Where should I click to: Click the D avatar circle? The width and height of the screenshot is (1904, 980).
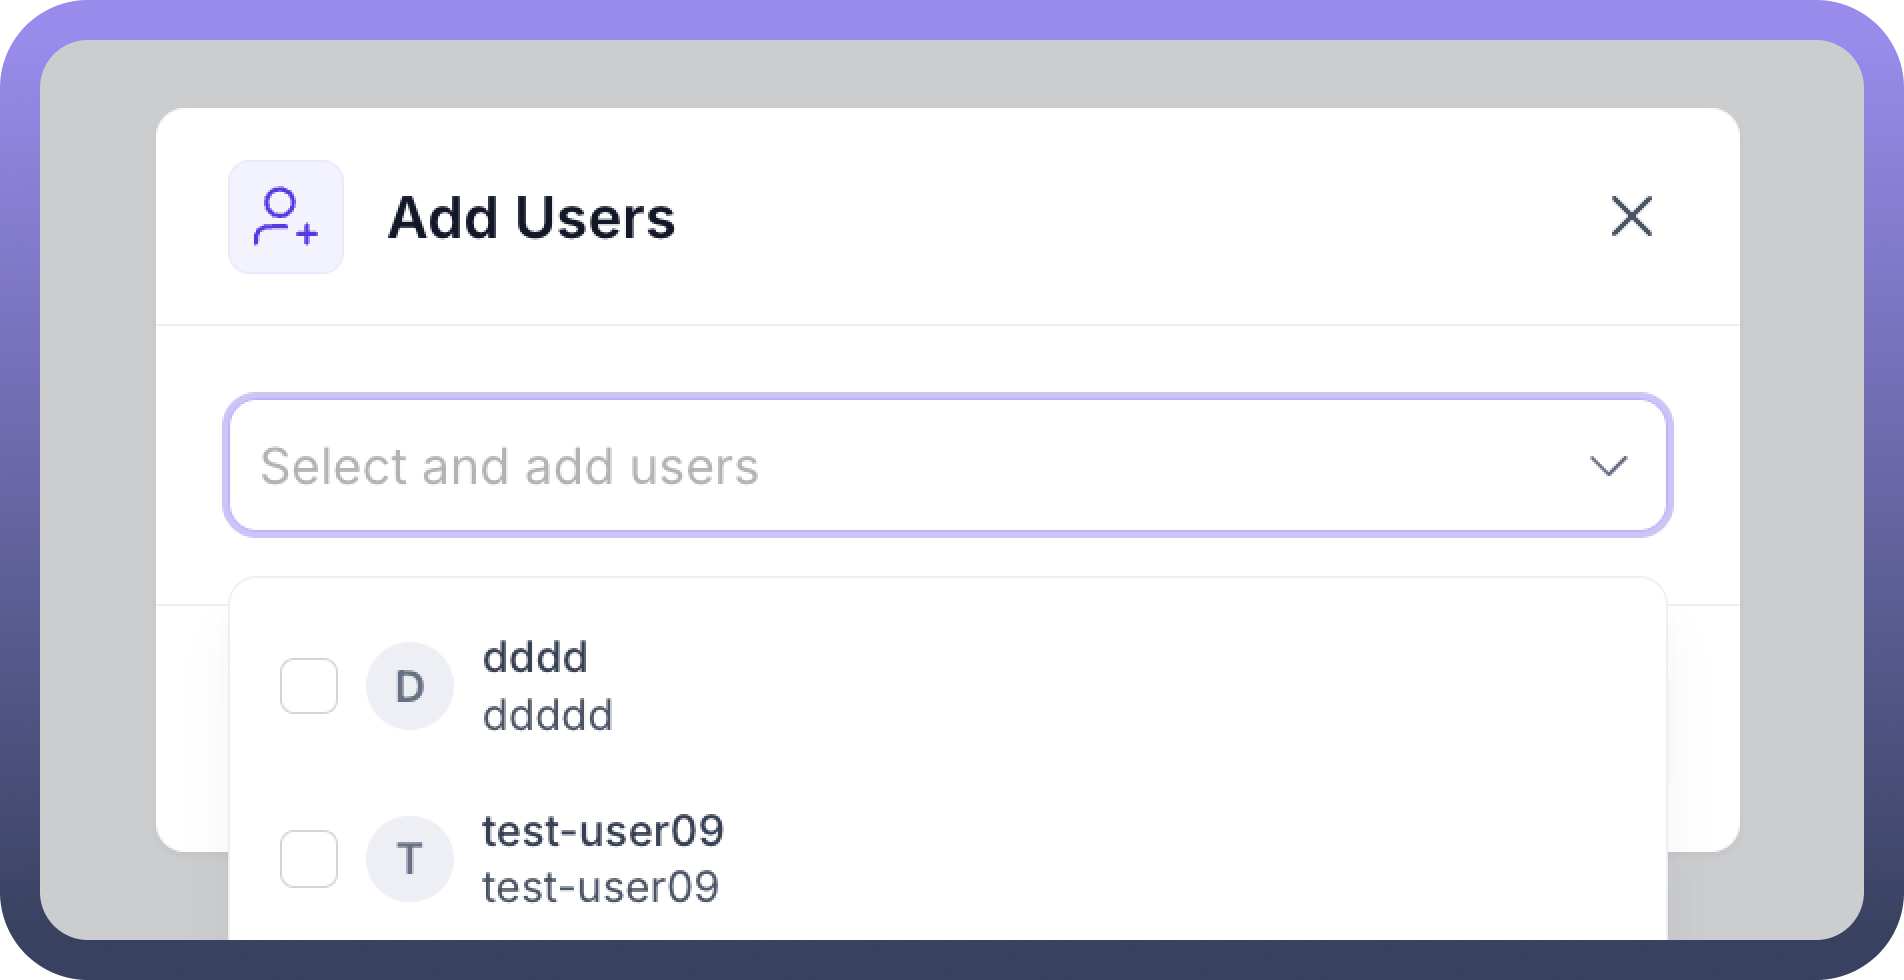coord(410,686)
